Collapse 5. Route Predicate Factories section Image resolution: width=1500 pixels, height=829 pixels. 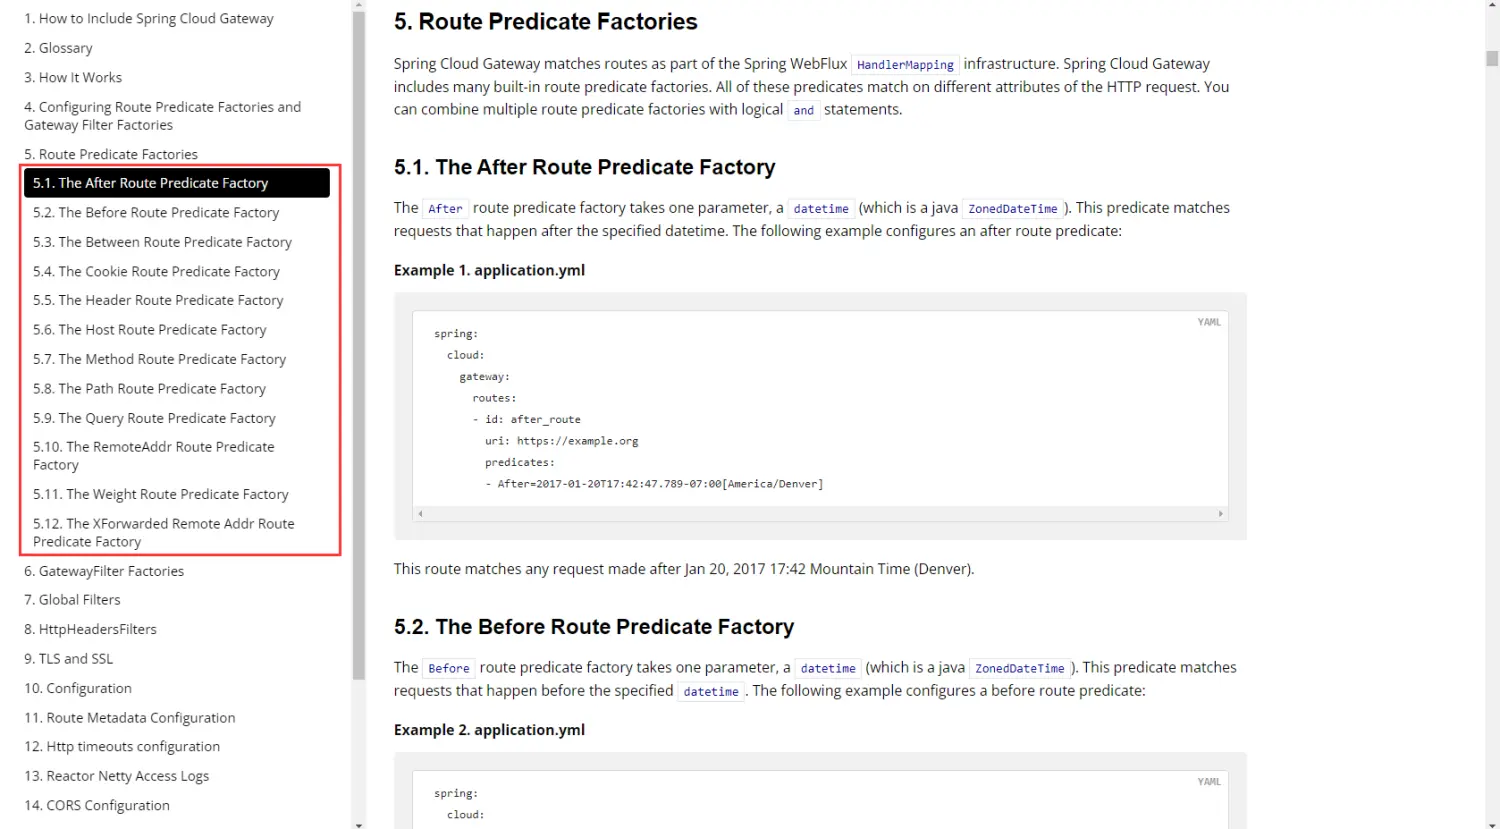111,154
